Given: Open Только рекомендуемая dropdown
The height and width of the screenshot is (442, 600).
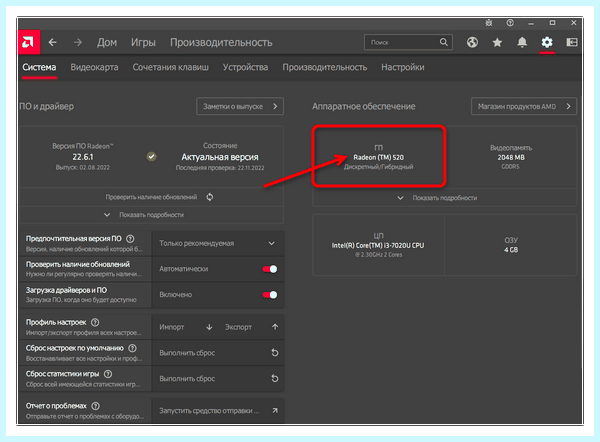Looking at the screenshot, I should coord(218,243).
